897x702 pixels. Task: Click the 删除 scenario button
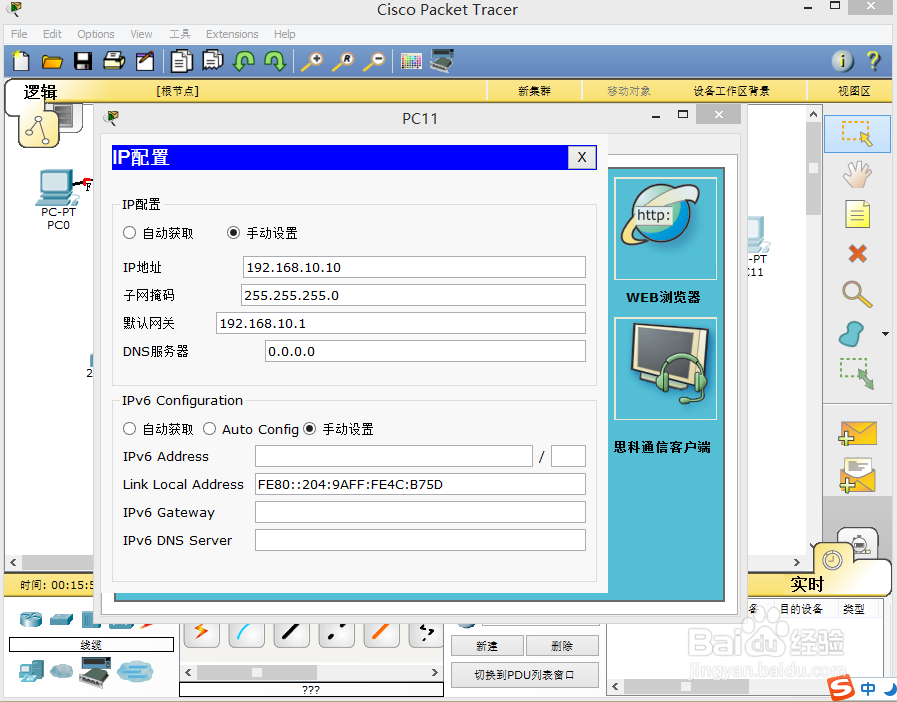point(562,646)
